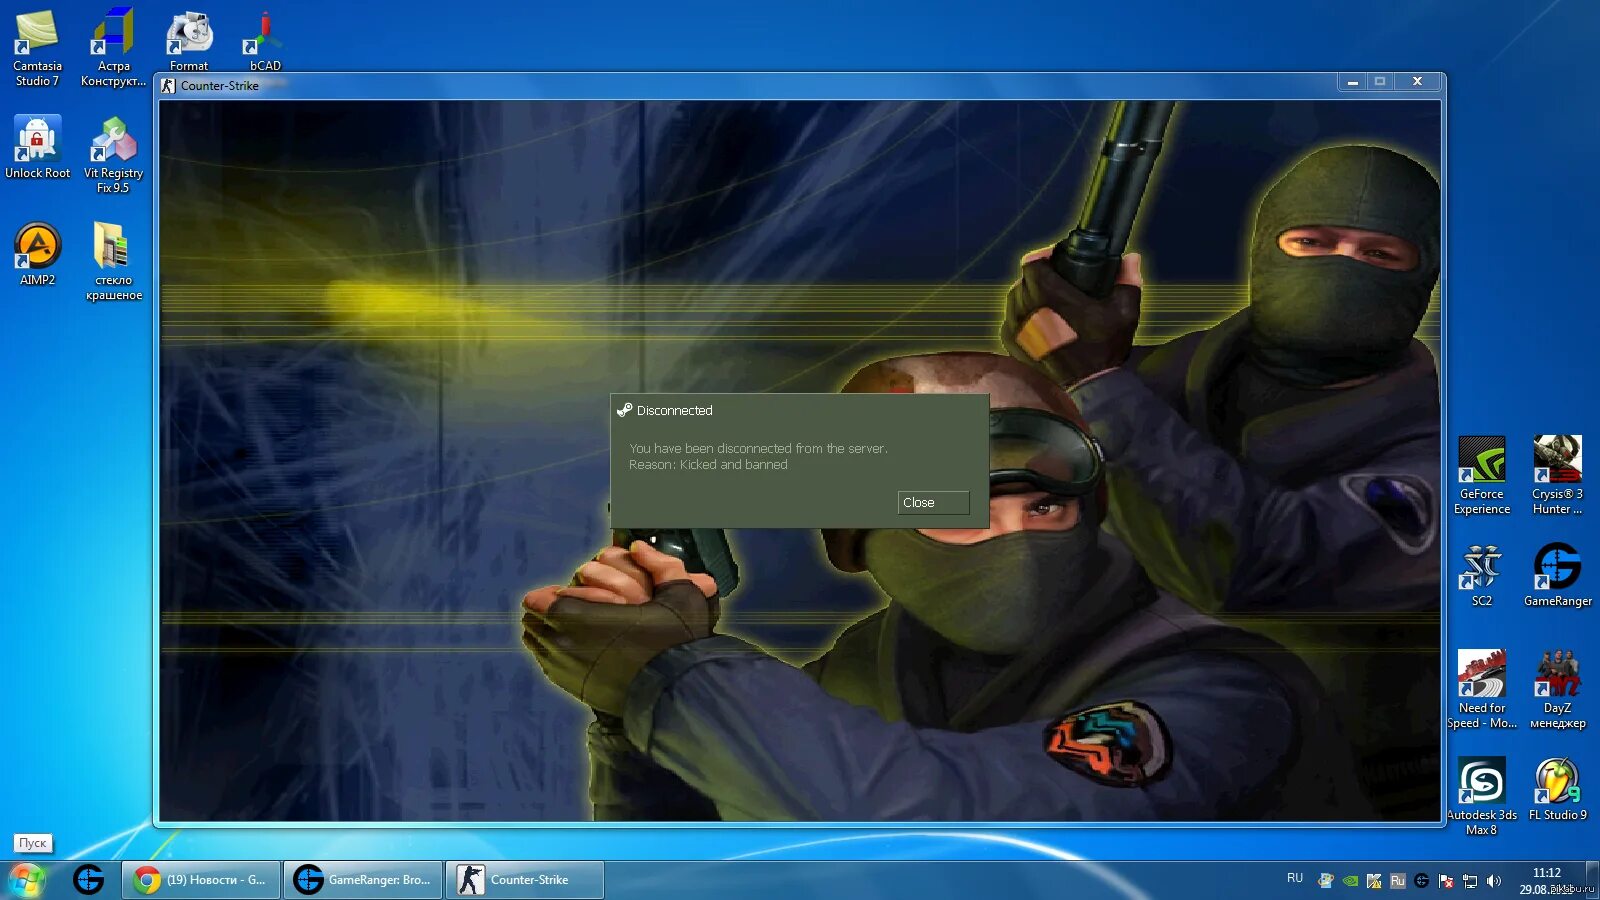
Task: Click the 'Reason: Kicked and banned' text
Action: (708, 465)
